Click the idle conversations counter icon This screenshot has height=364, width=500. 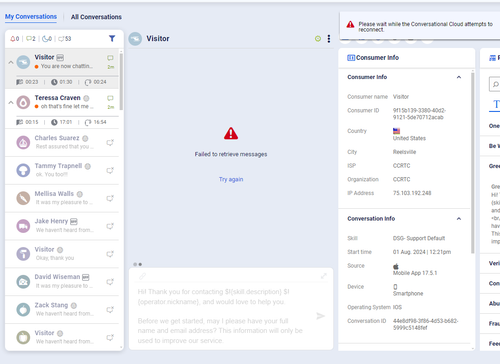click(47, 39)
